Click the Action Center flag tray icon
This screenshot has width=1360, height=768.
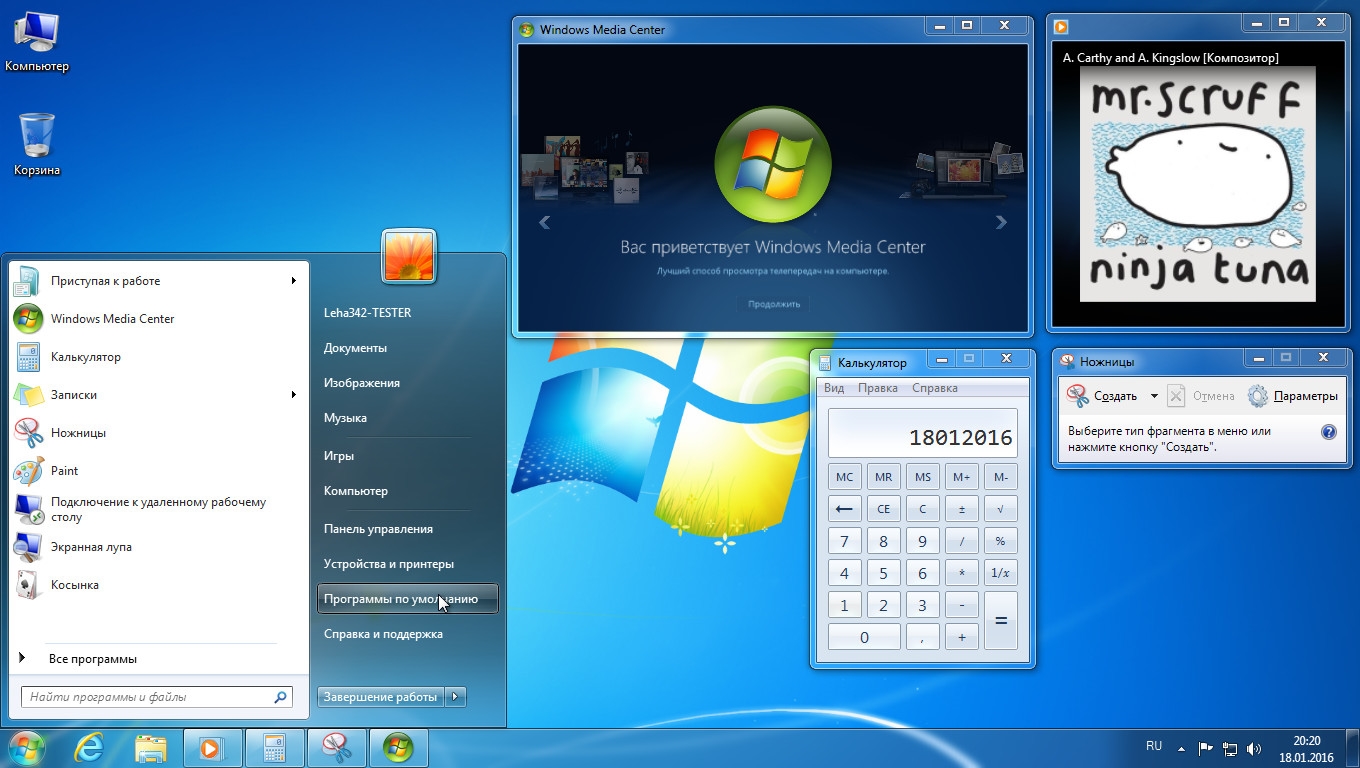point(1205,748)
